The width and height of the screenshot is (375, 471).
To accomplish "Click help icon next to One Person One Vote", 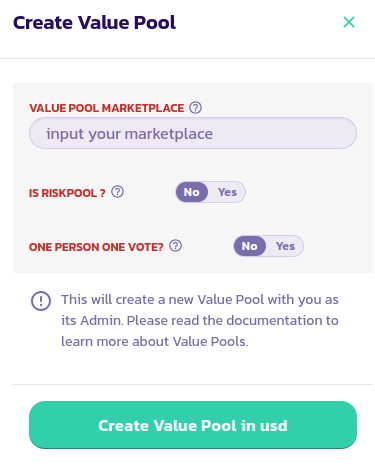I will tap(175, 246).
